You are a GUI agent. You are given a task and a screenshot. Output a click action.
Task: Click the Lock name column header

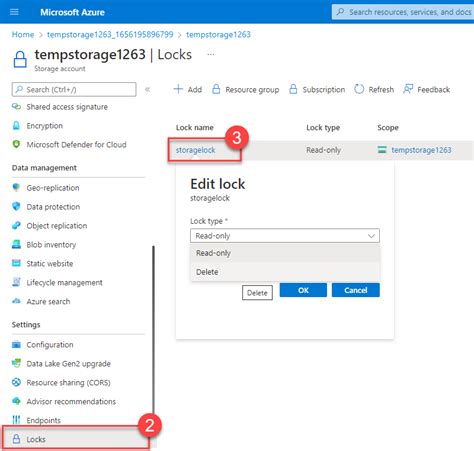pyautogui.click(x=195, y=127)
